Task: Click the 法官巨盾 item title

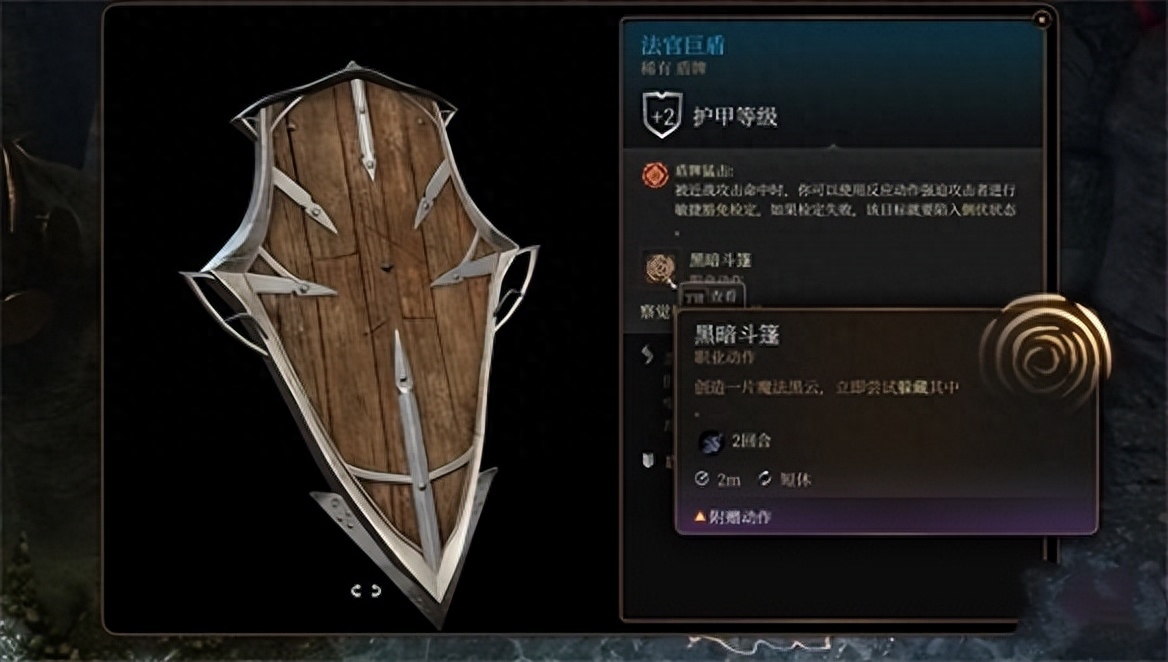Action: click(683, 45)
